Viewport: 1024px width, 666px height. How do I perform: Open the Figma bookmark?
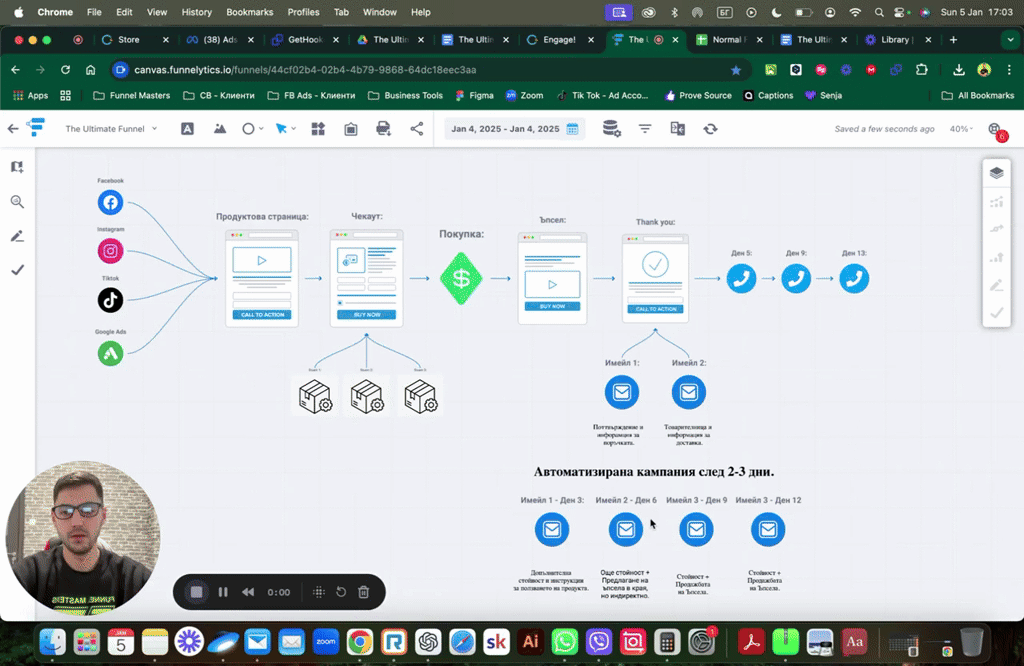coord(475,95)
